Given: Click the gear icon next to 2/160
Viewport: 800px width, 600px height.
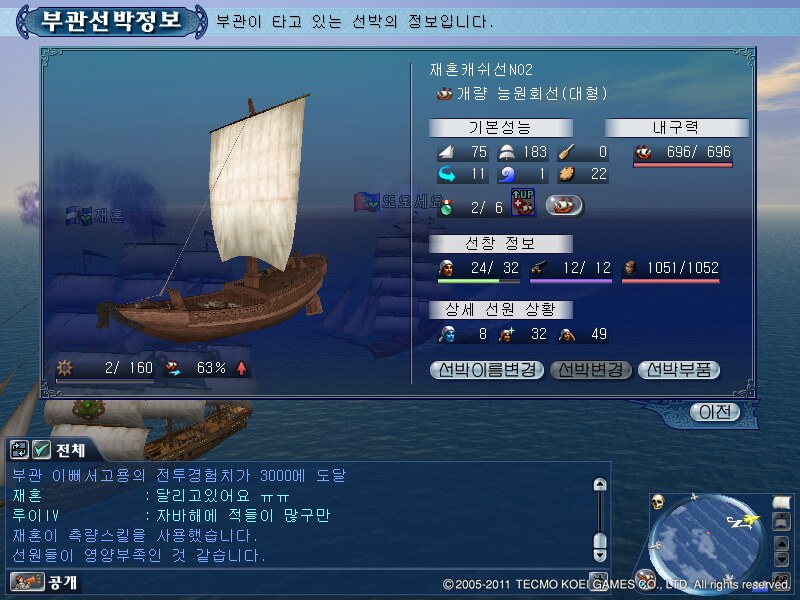Looking at the screenshot, I should (65, 367).
